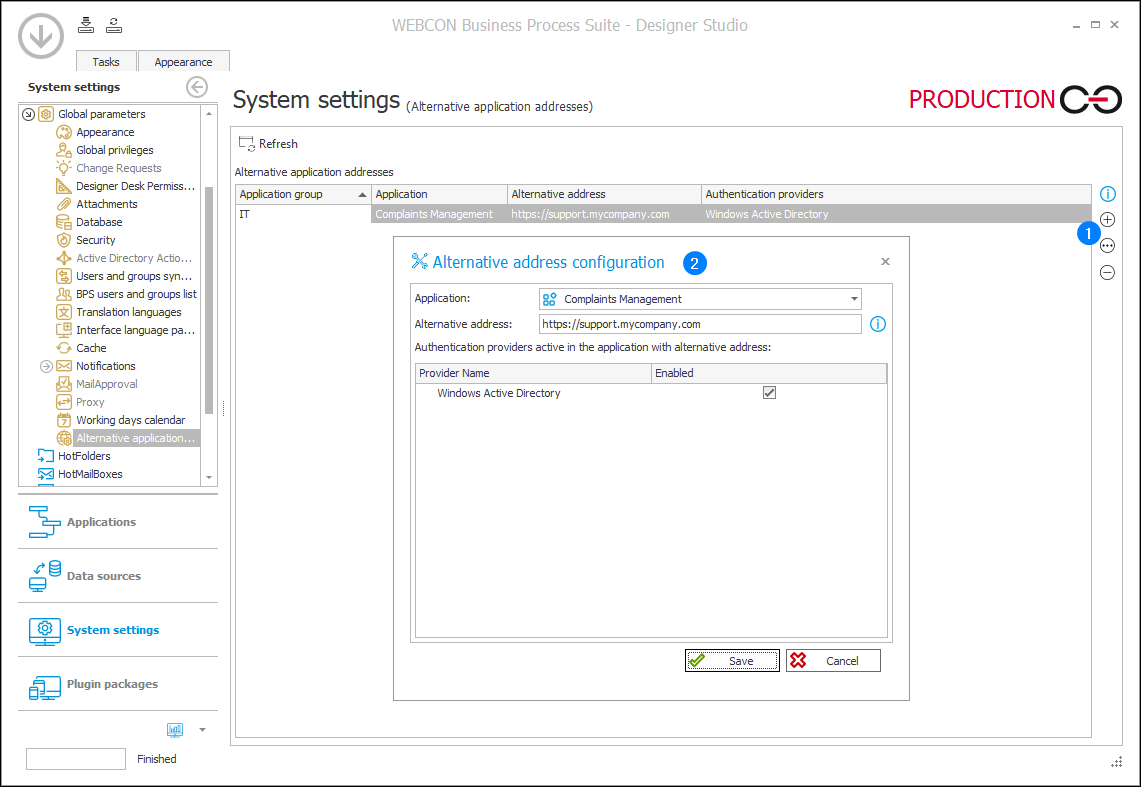Click the Alternative address column header
The height and width of the screenshot is (787, 1141).
pyautogui.click(x=604, y=194)
